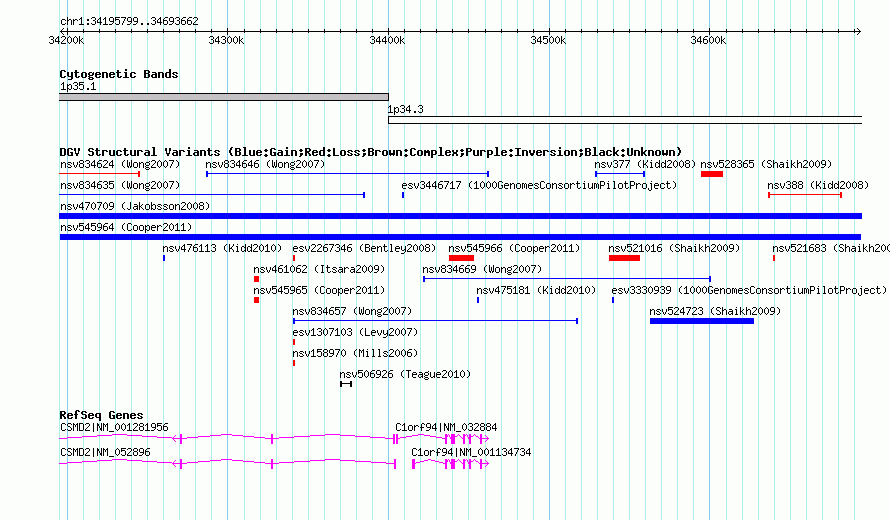The image size is (890, 520).
Task: Select the esv3446717 1000GenomesConsortiumPilotProject label
Action: pos(539,185)
